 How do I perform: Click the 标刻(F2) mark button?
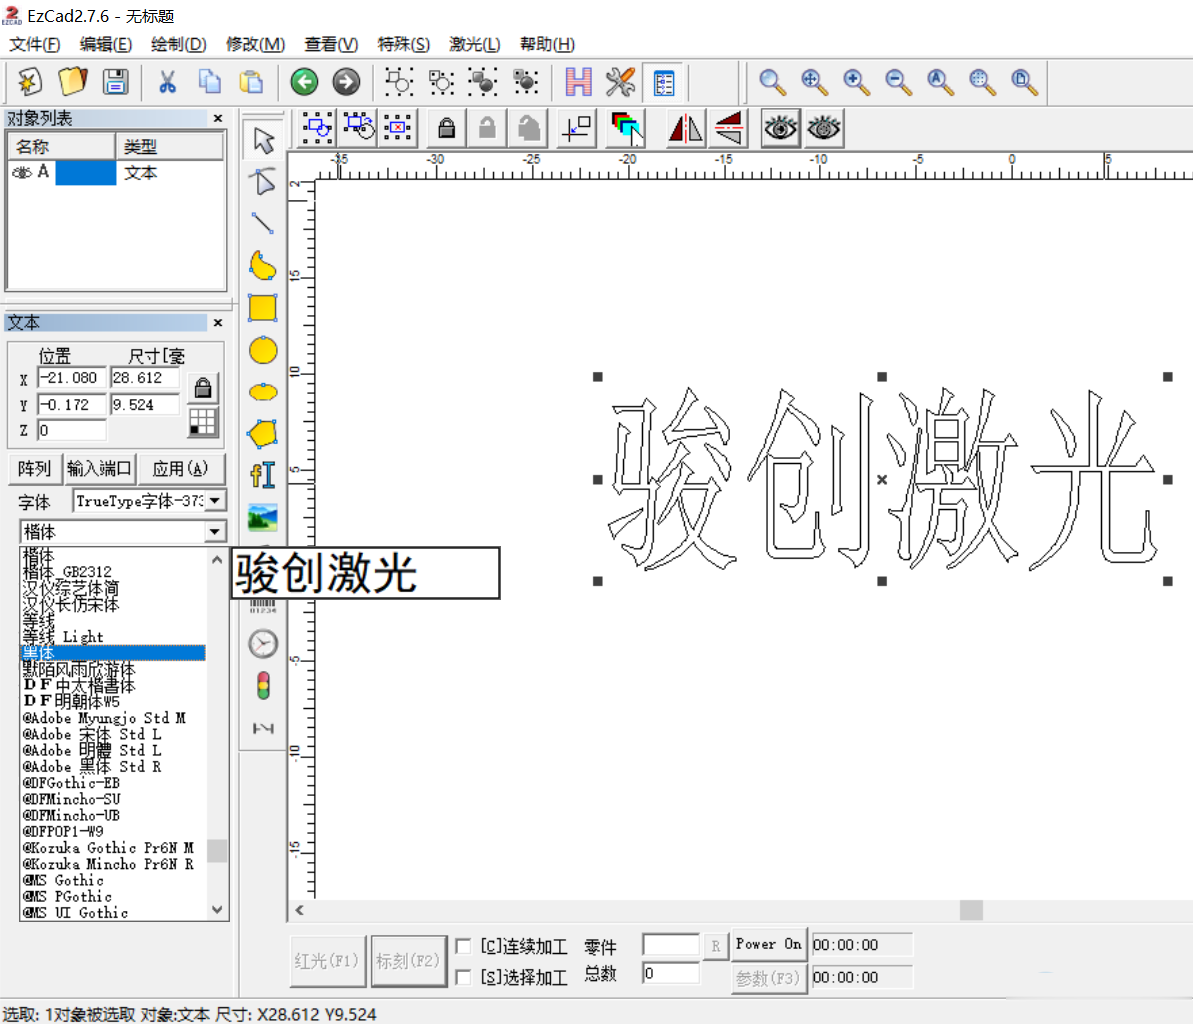point(408,961)
